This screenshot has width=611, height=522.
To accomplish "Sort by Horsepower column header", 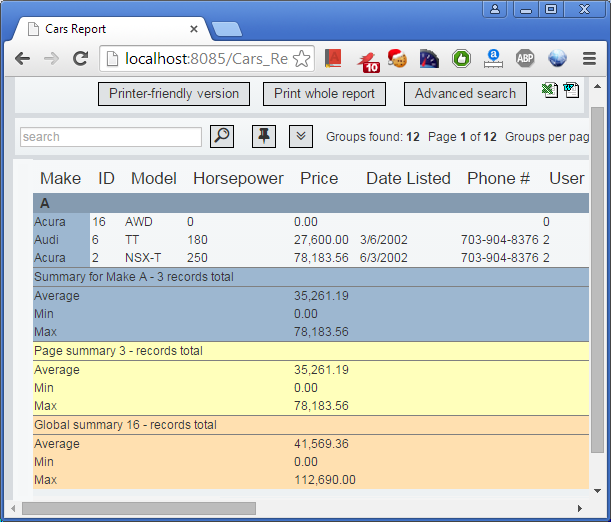I will (x=238, y=178).
